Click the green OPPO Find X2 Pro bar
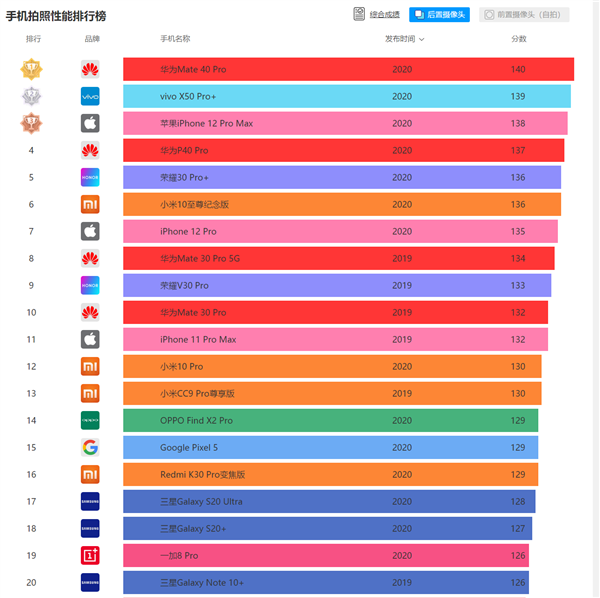600x598 pixels. [x=330, y=420]
